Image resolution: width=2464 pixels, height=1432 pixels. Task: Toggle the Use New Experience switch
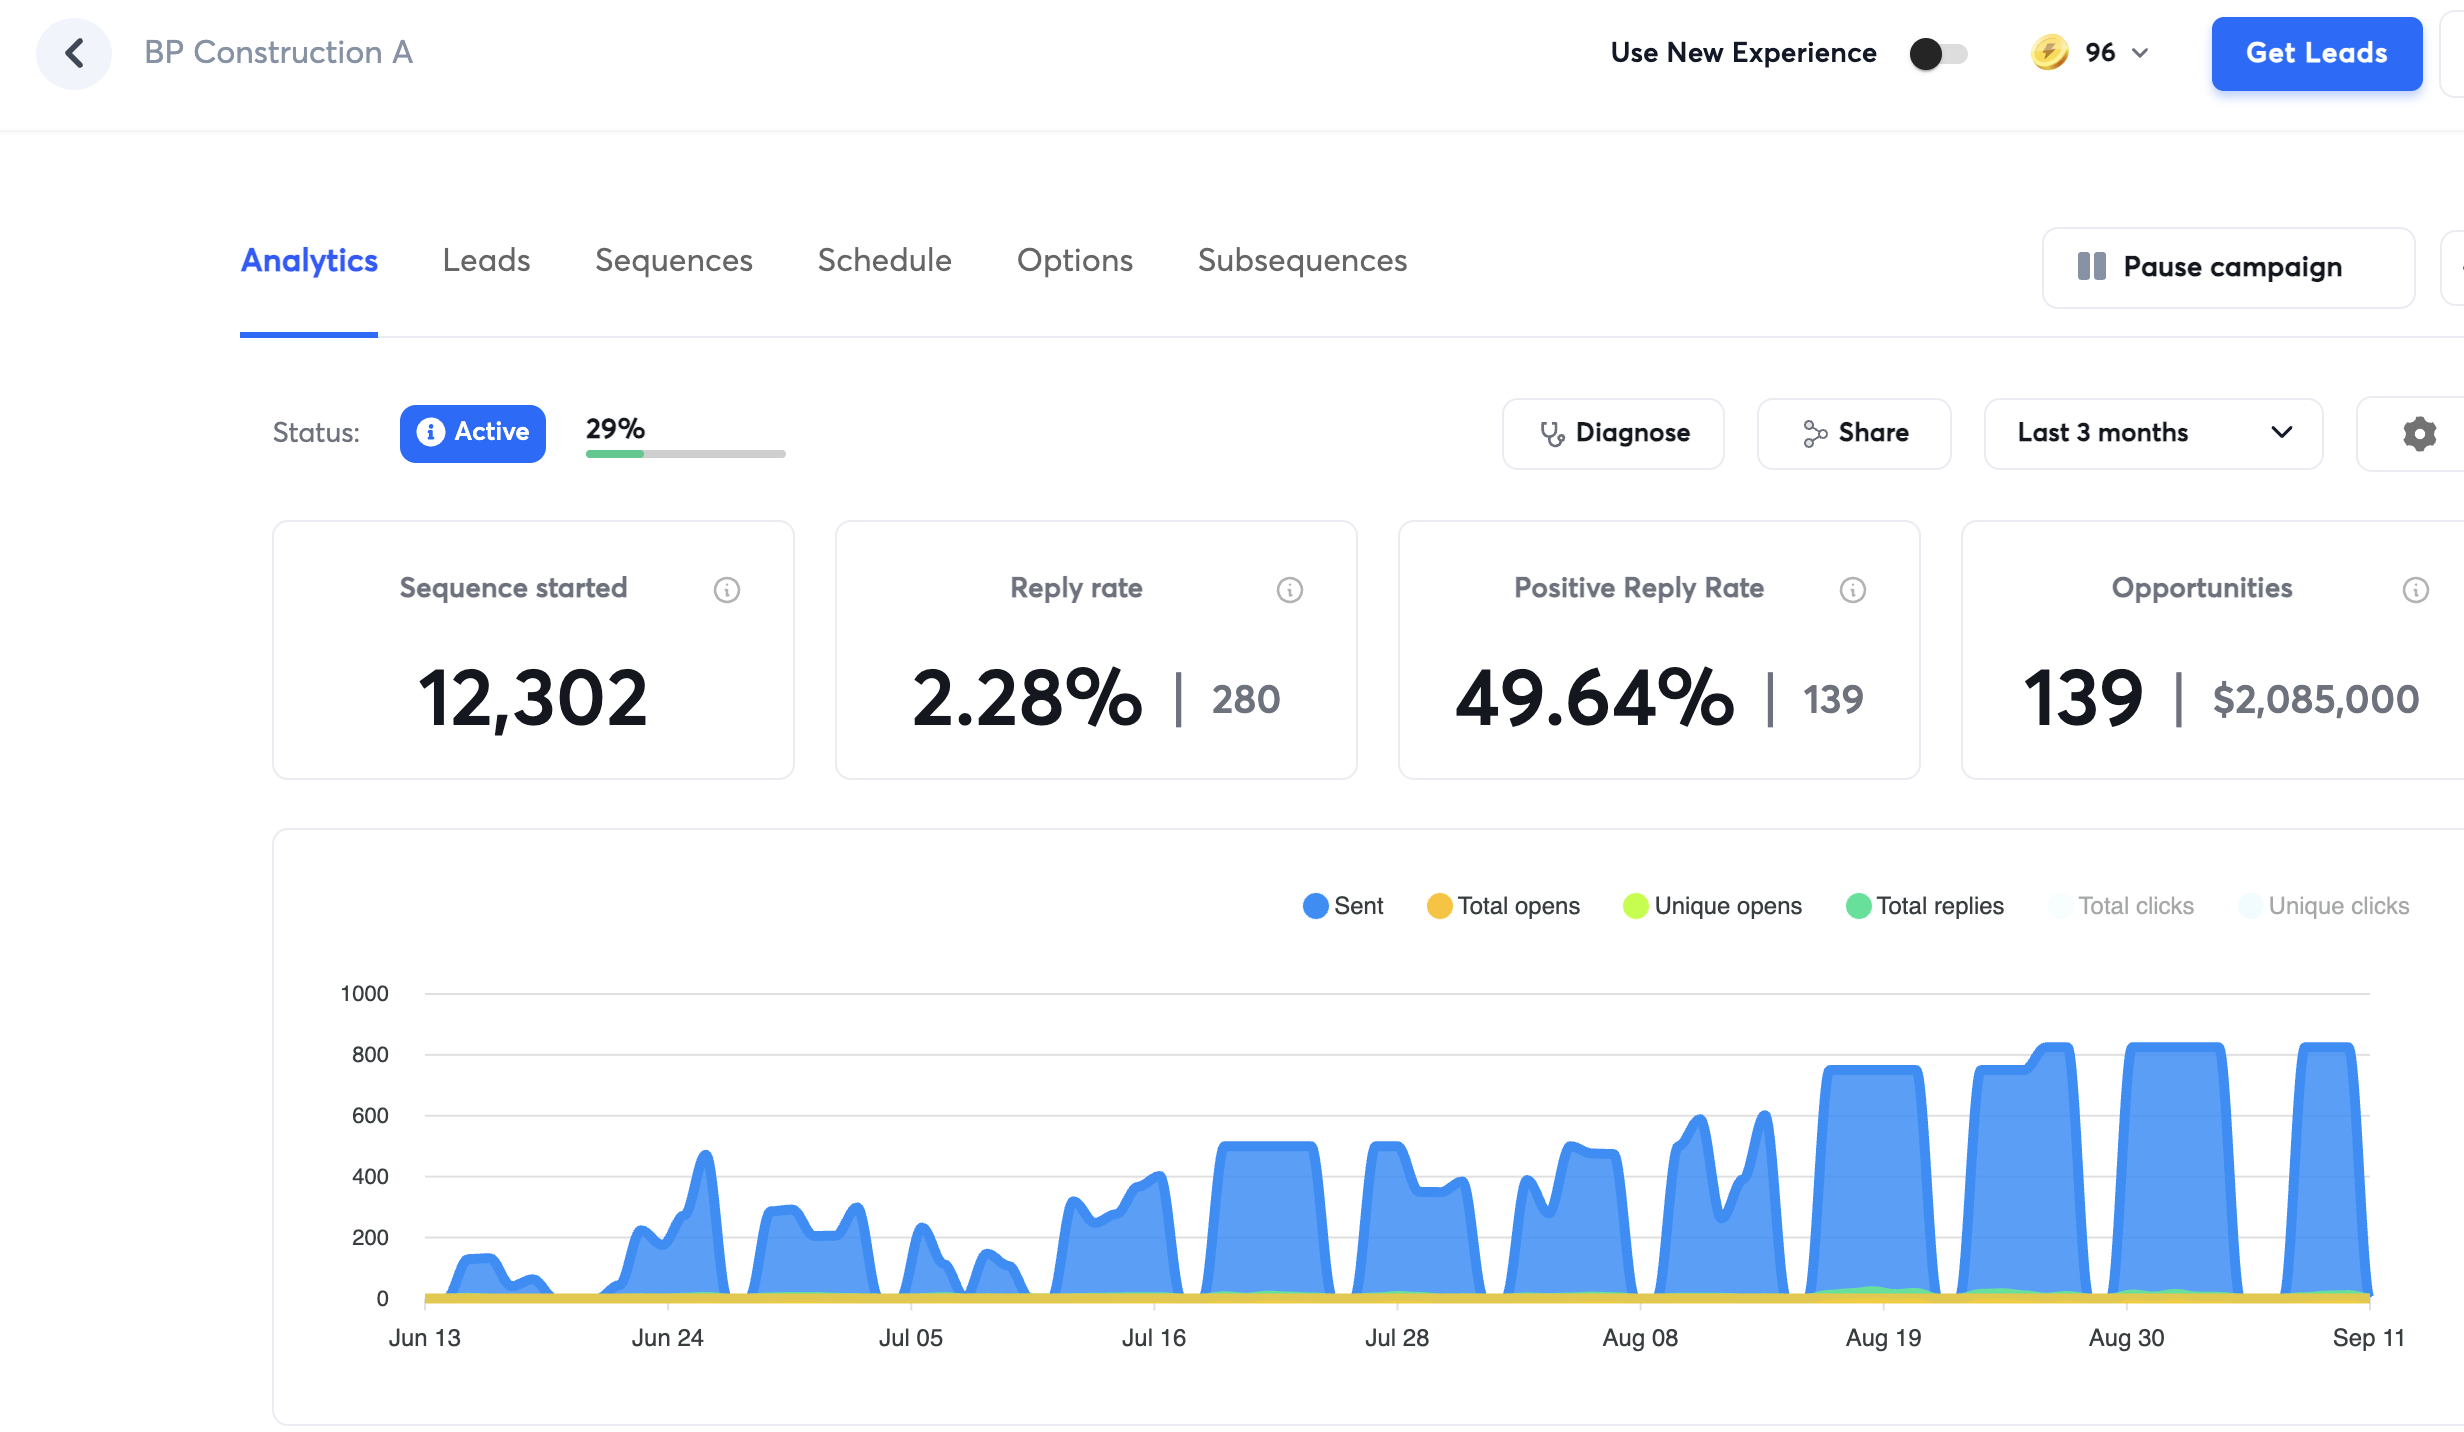click(x=1938, y=53)
